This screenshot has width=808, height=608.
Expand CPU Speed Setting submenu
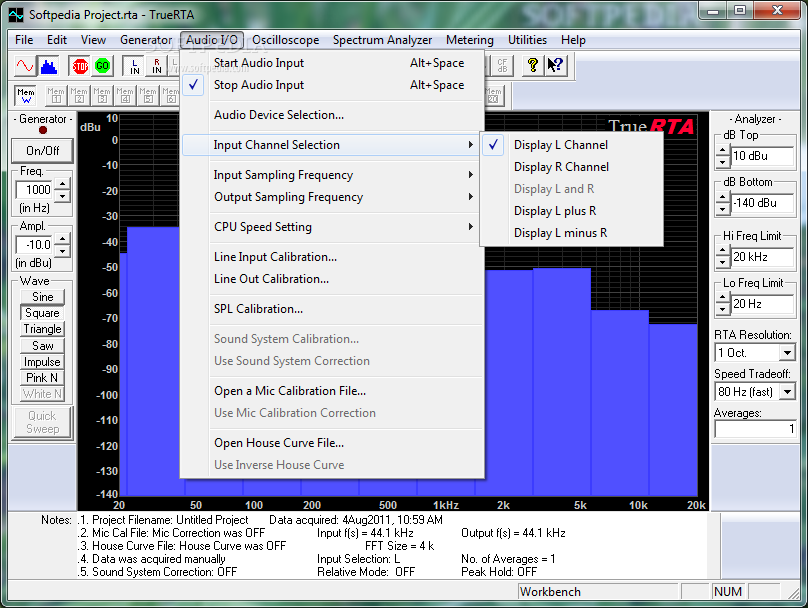[332, 227]
